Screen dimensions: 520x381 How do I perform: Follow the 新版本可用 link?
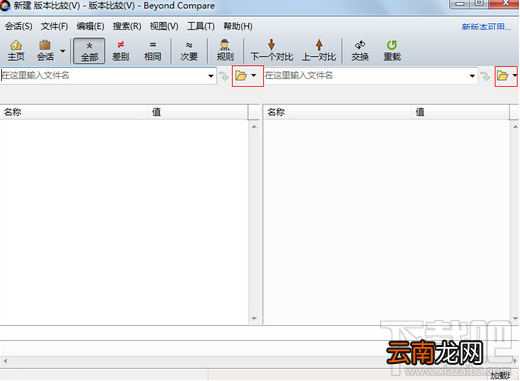click(x=486, y=27)
